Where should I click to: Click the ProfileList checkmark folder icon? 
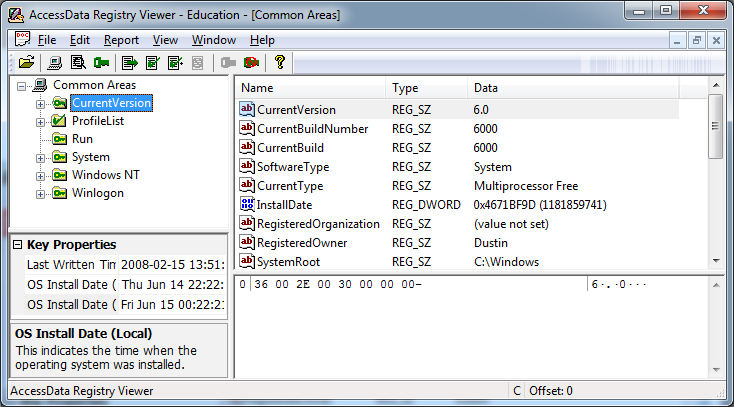pos(59,120)
